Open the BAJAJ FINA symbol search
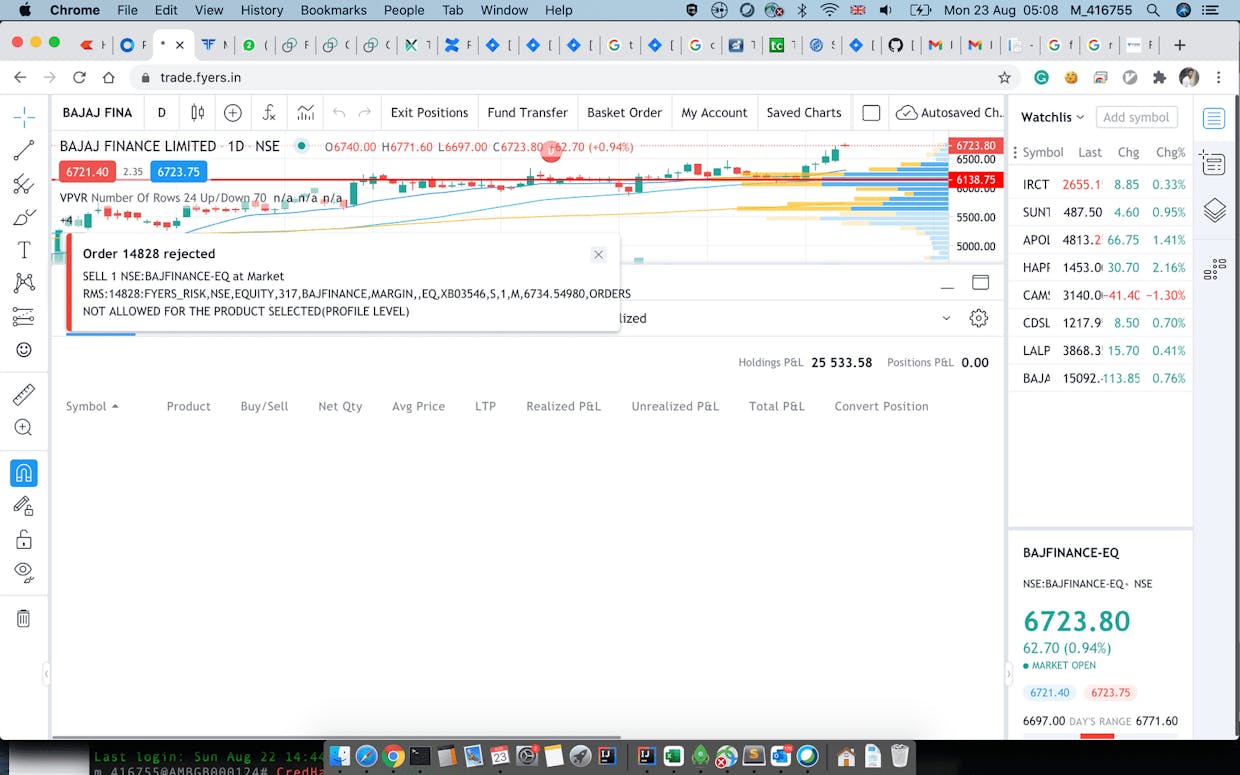Screen dimensions: 1240x775 [97, 113]
